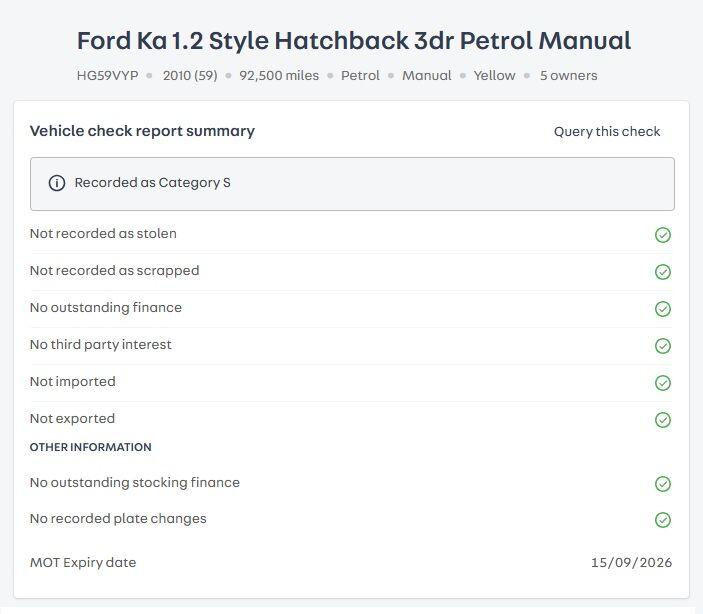703x614 pixels.
Task: Click the '92,500 miles' mileage text
Action: point(279,75)
